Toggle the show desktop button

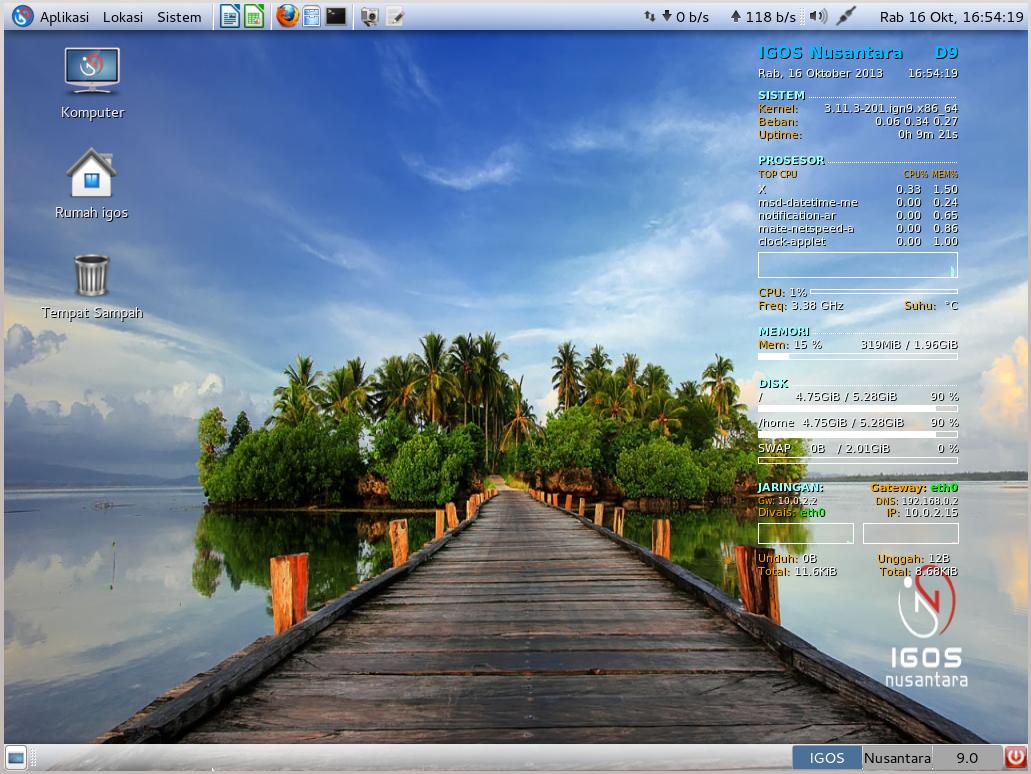click(x=16, y=758)
